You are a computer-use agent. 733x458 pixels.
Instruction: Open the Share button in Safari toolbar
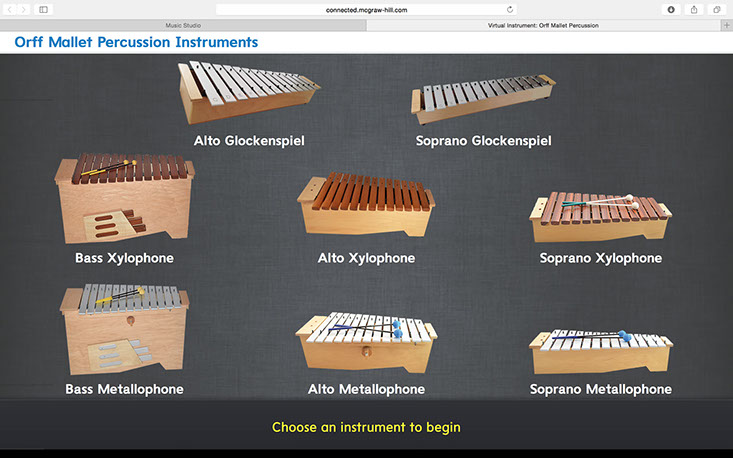(x=694, y=9)
